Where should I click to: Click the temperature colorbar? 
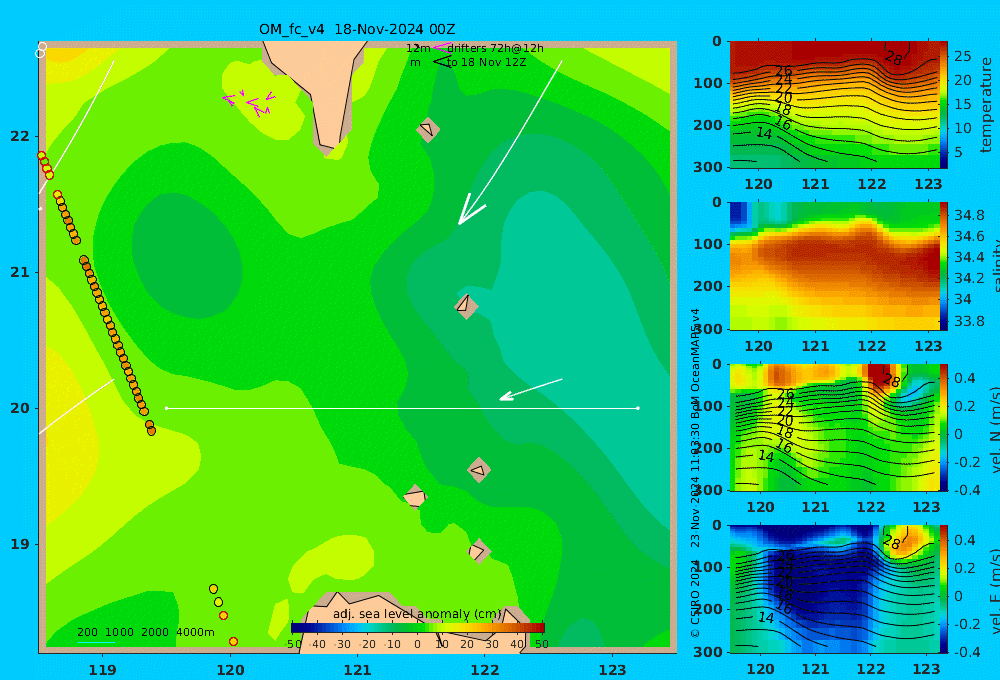click(x=944, y=105)
